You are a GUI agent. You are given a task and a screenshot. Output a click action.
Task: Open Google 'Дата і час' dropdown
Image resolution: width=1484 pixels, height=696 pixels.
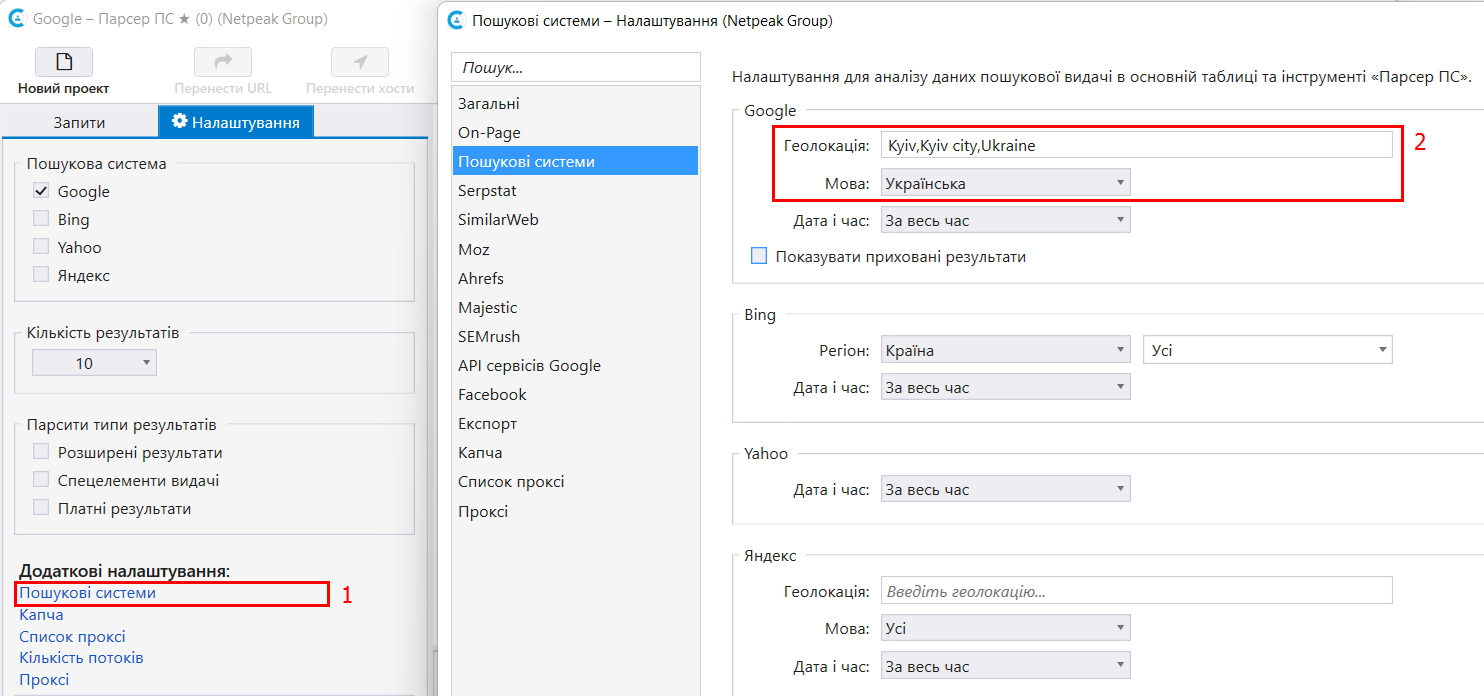(1005, 220)
